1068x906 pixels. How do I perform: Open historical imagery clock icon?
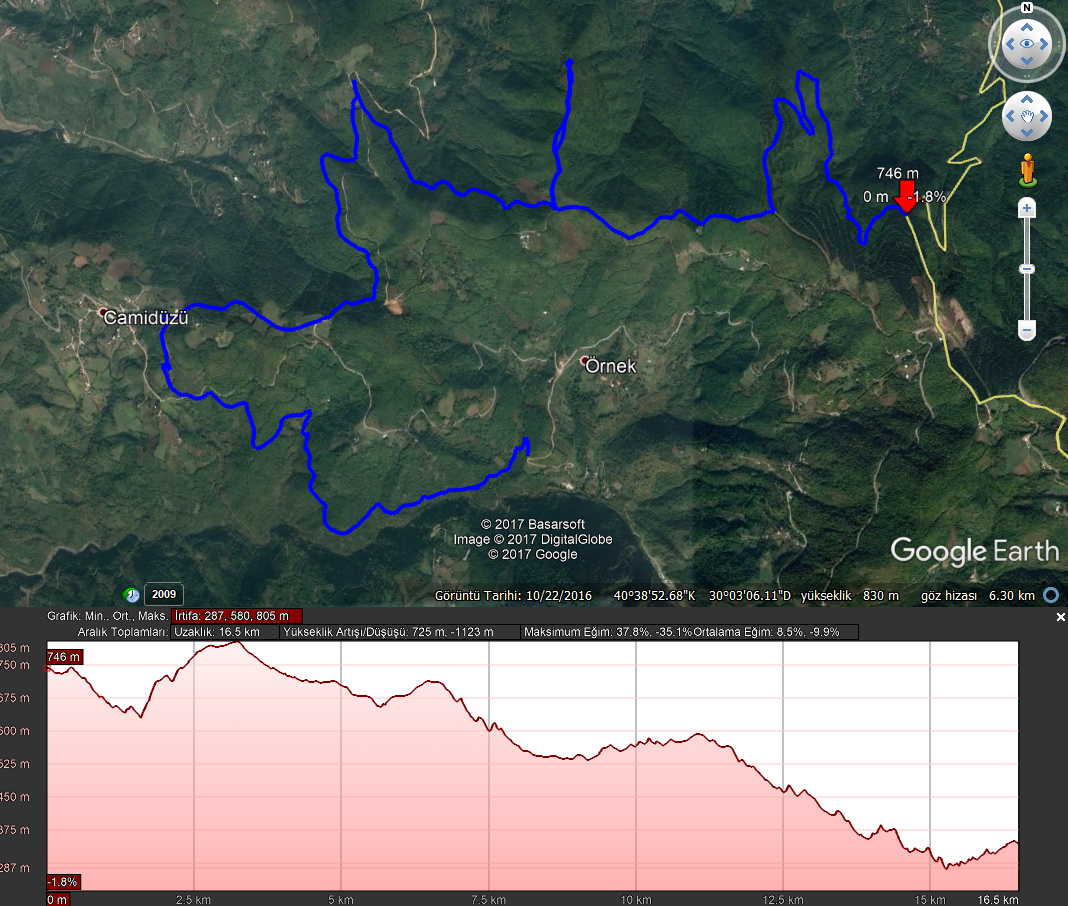point(131,595)
